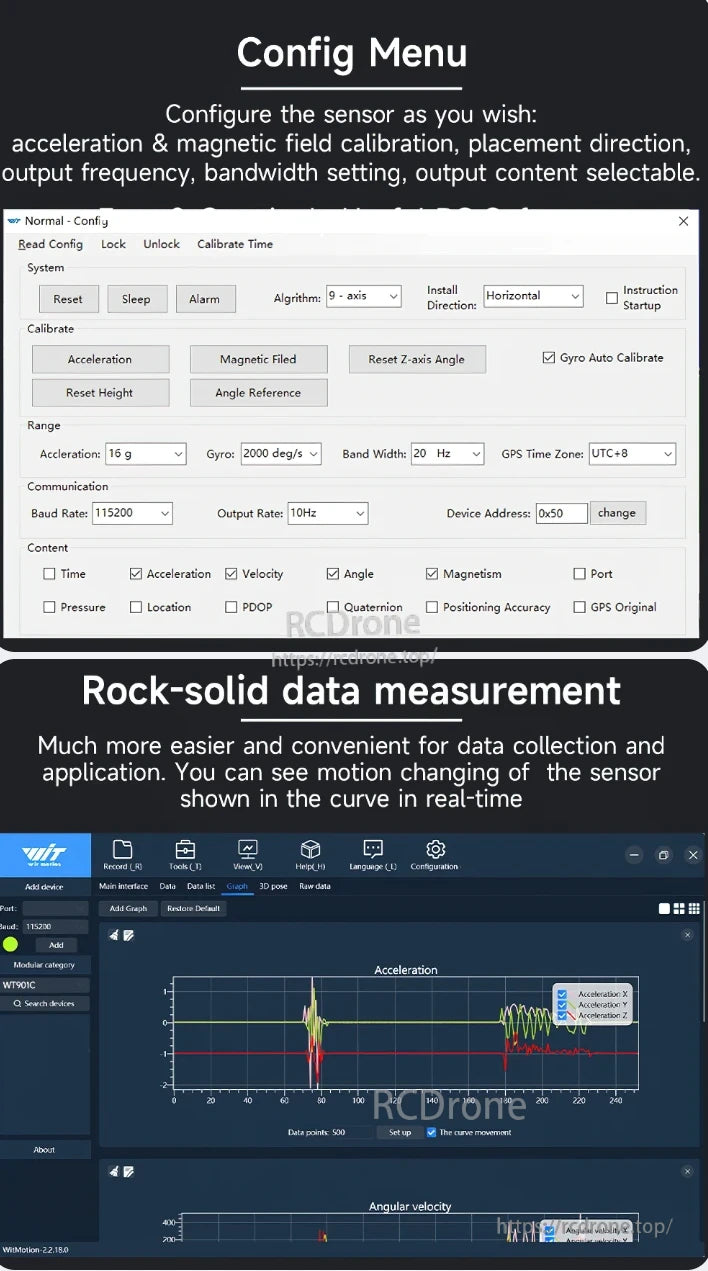The height and width of the screenshot is (1271, 708).
Task: Enable the Instruction Startup checkbox
Action: point(612,298)
